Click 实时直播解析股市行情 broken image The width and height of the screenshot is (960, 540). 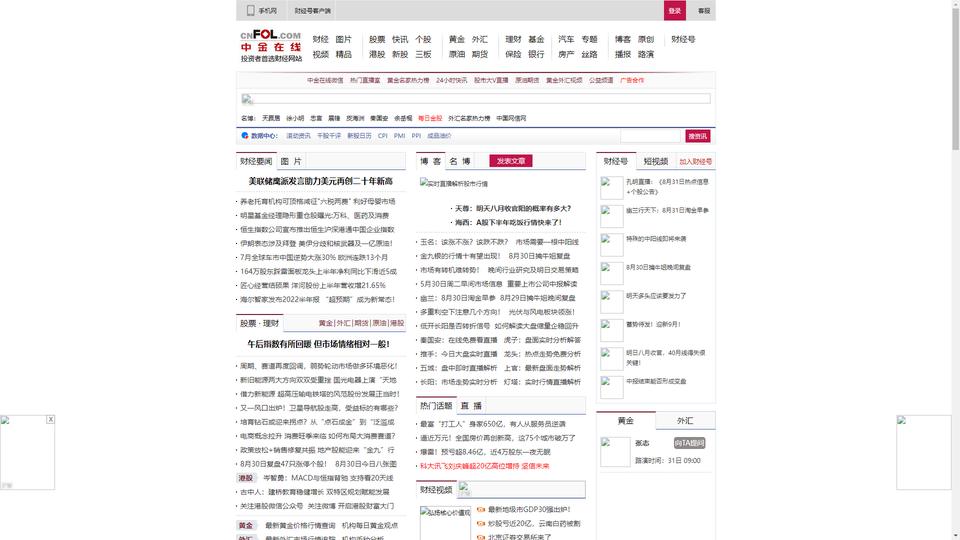point(454,183)
